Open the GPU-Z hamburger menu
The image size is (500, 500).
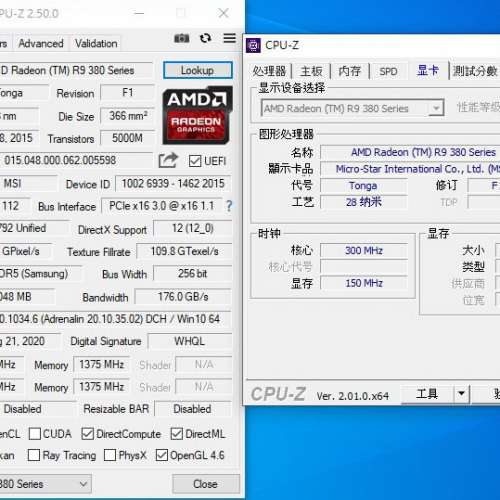(x=229, y=38)
